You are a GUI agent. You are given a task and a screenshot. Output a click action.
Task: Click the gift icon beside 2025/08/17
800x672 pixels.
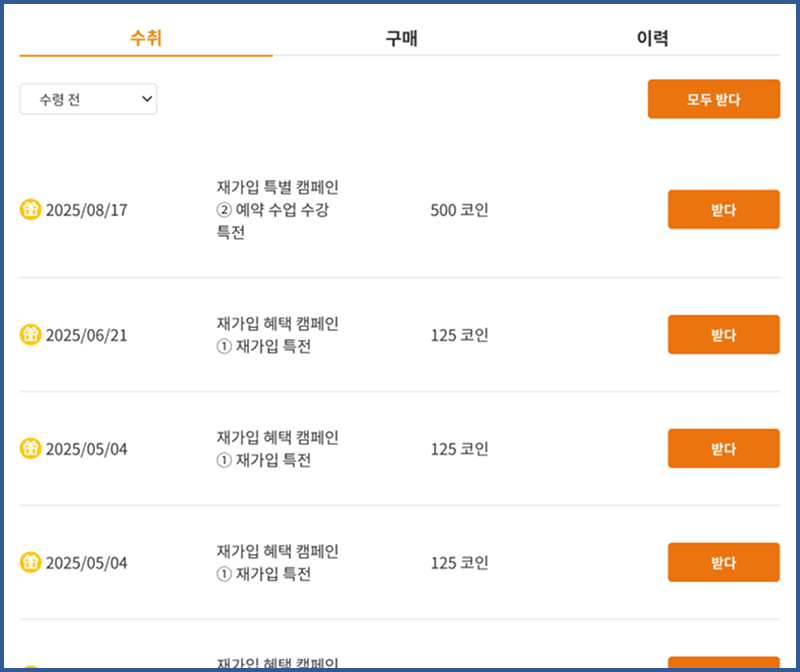[x=31, y=210]
